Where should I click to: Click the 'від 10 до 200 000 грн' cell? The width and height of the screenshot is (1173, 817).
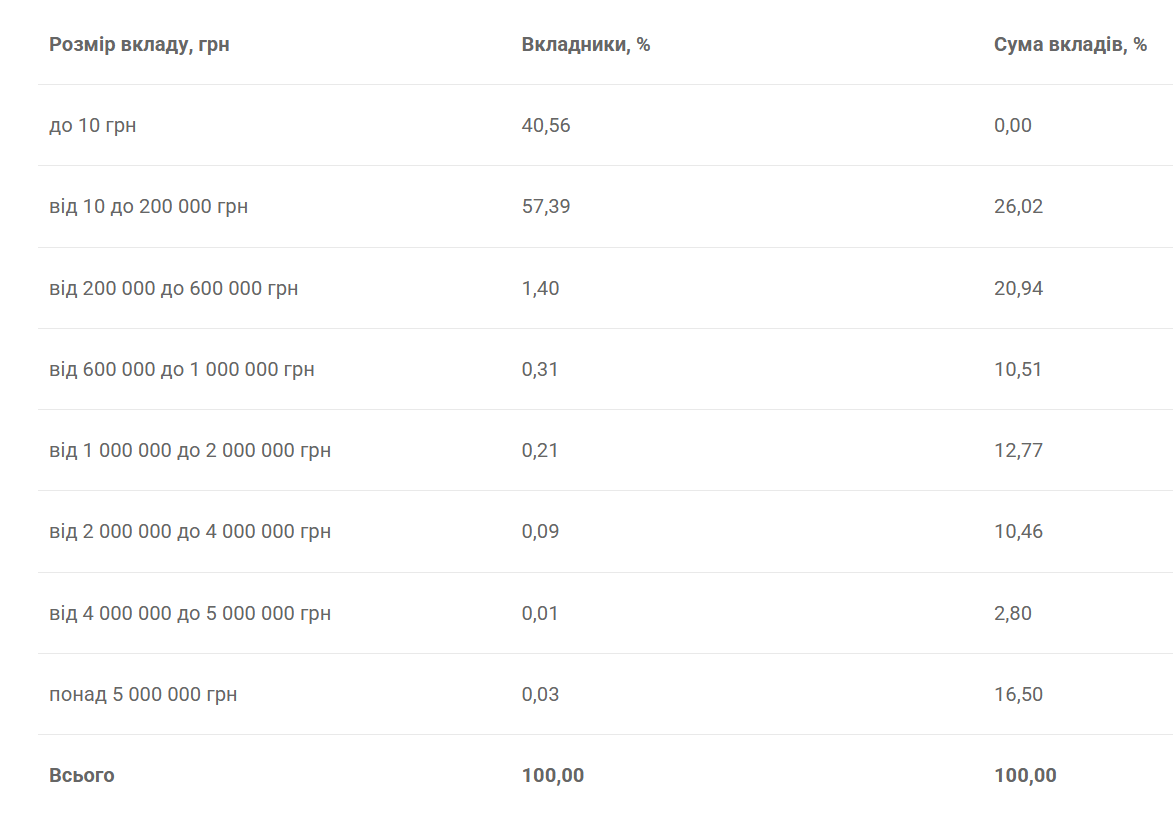click(148, 207)
